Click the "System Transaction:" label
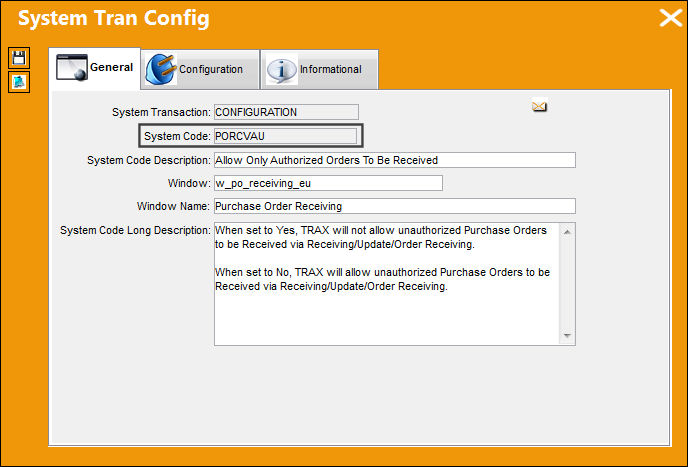Image resolution: width=688 pixels, height=467 pixels. coord(161,112)
